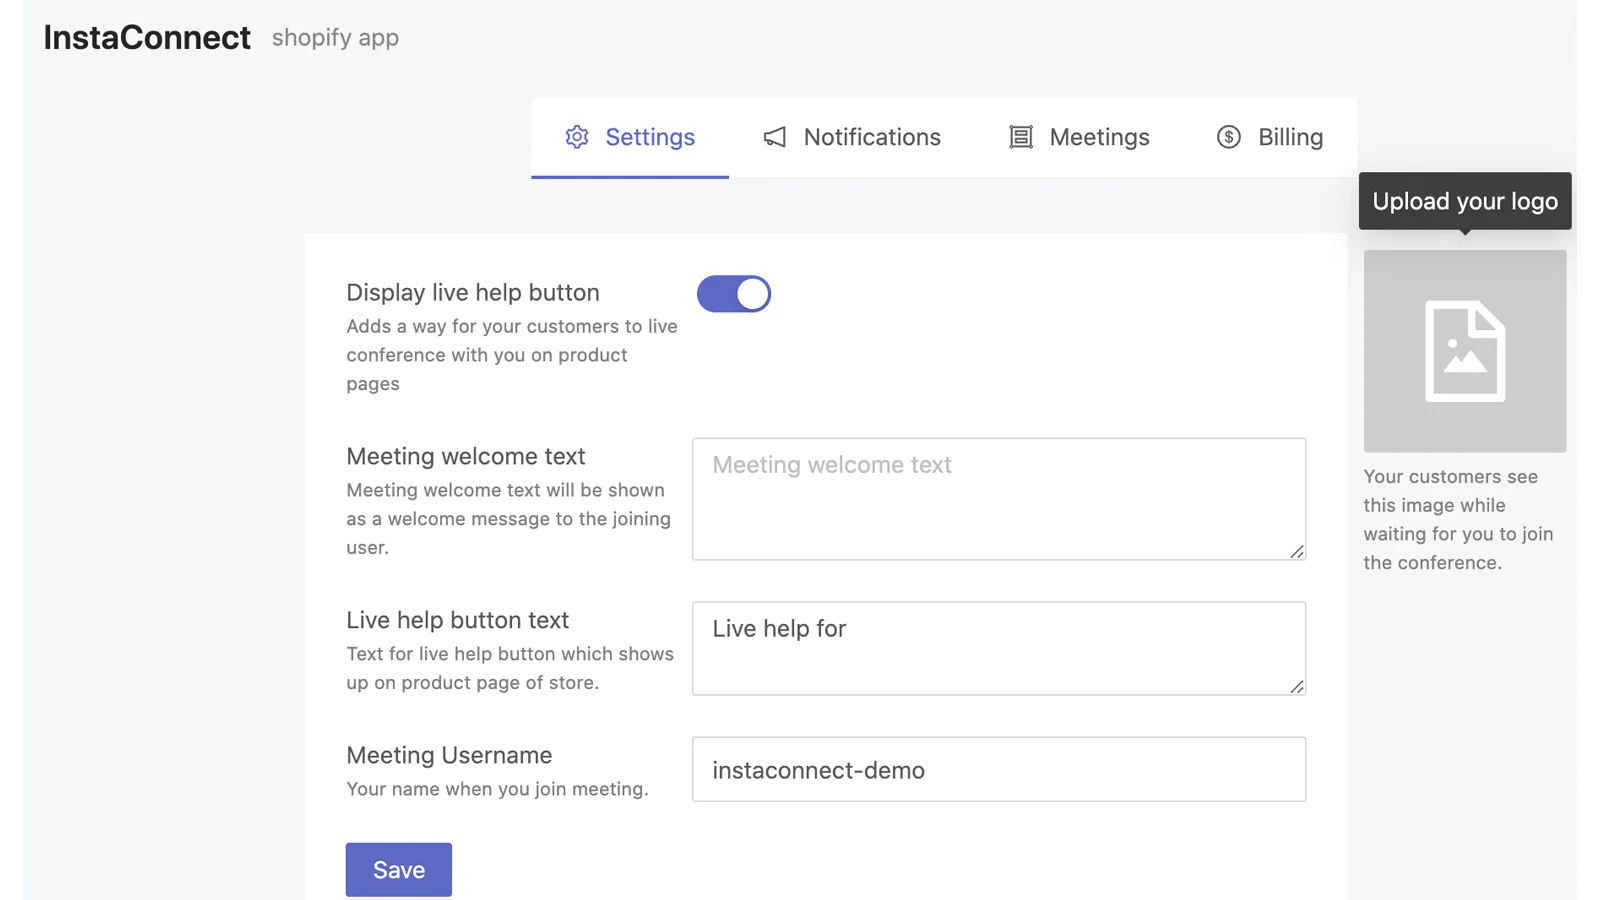Open the Meetings tab

[1099, 137]
